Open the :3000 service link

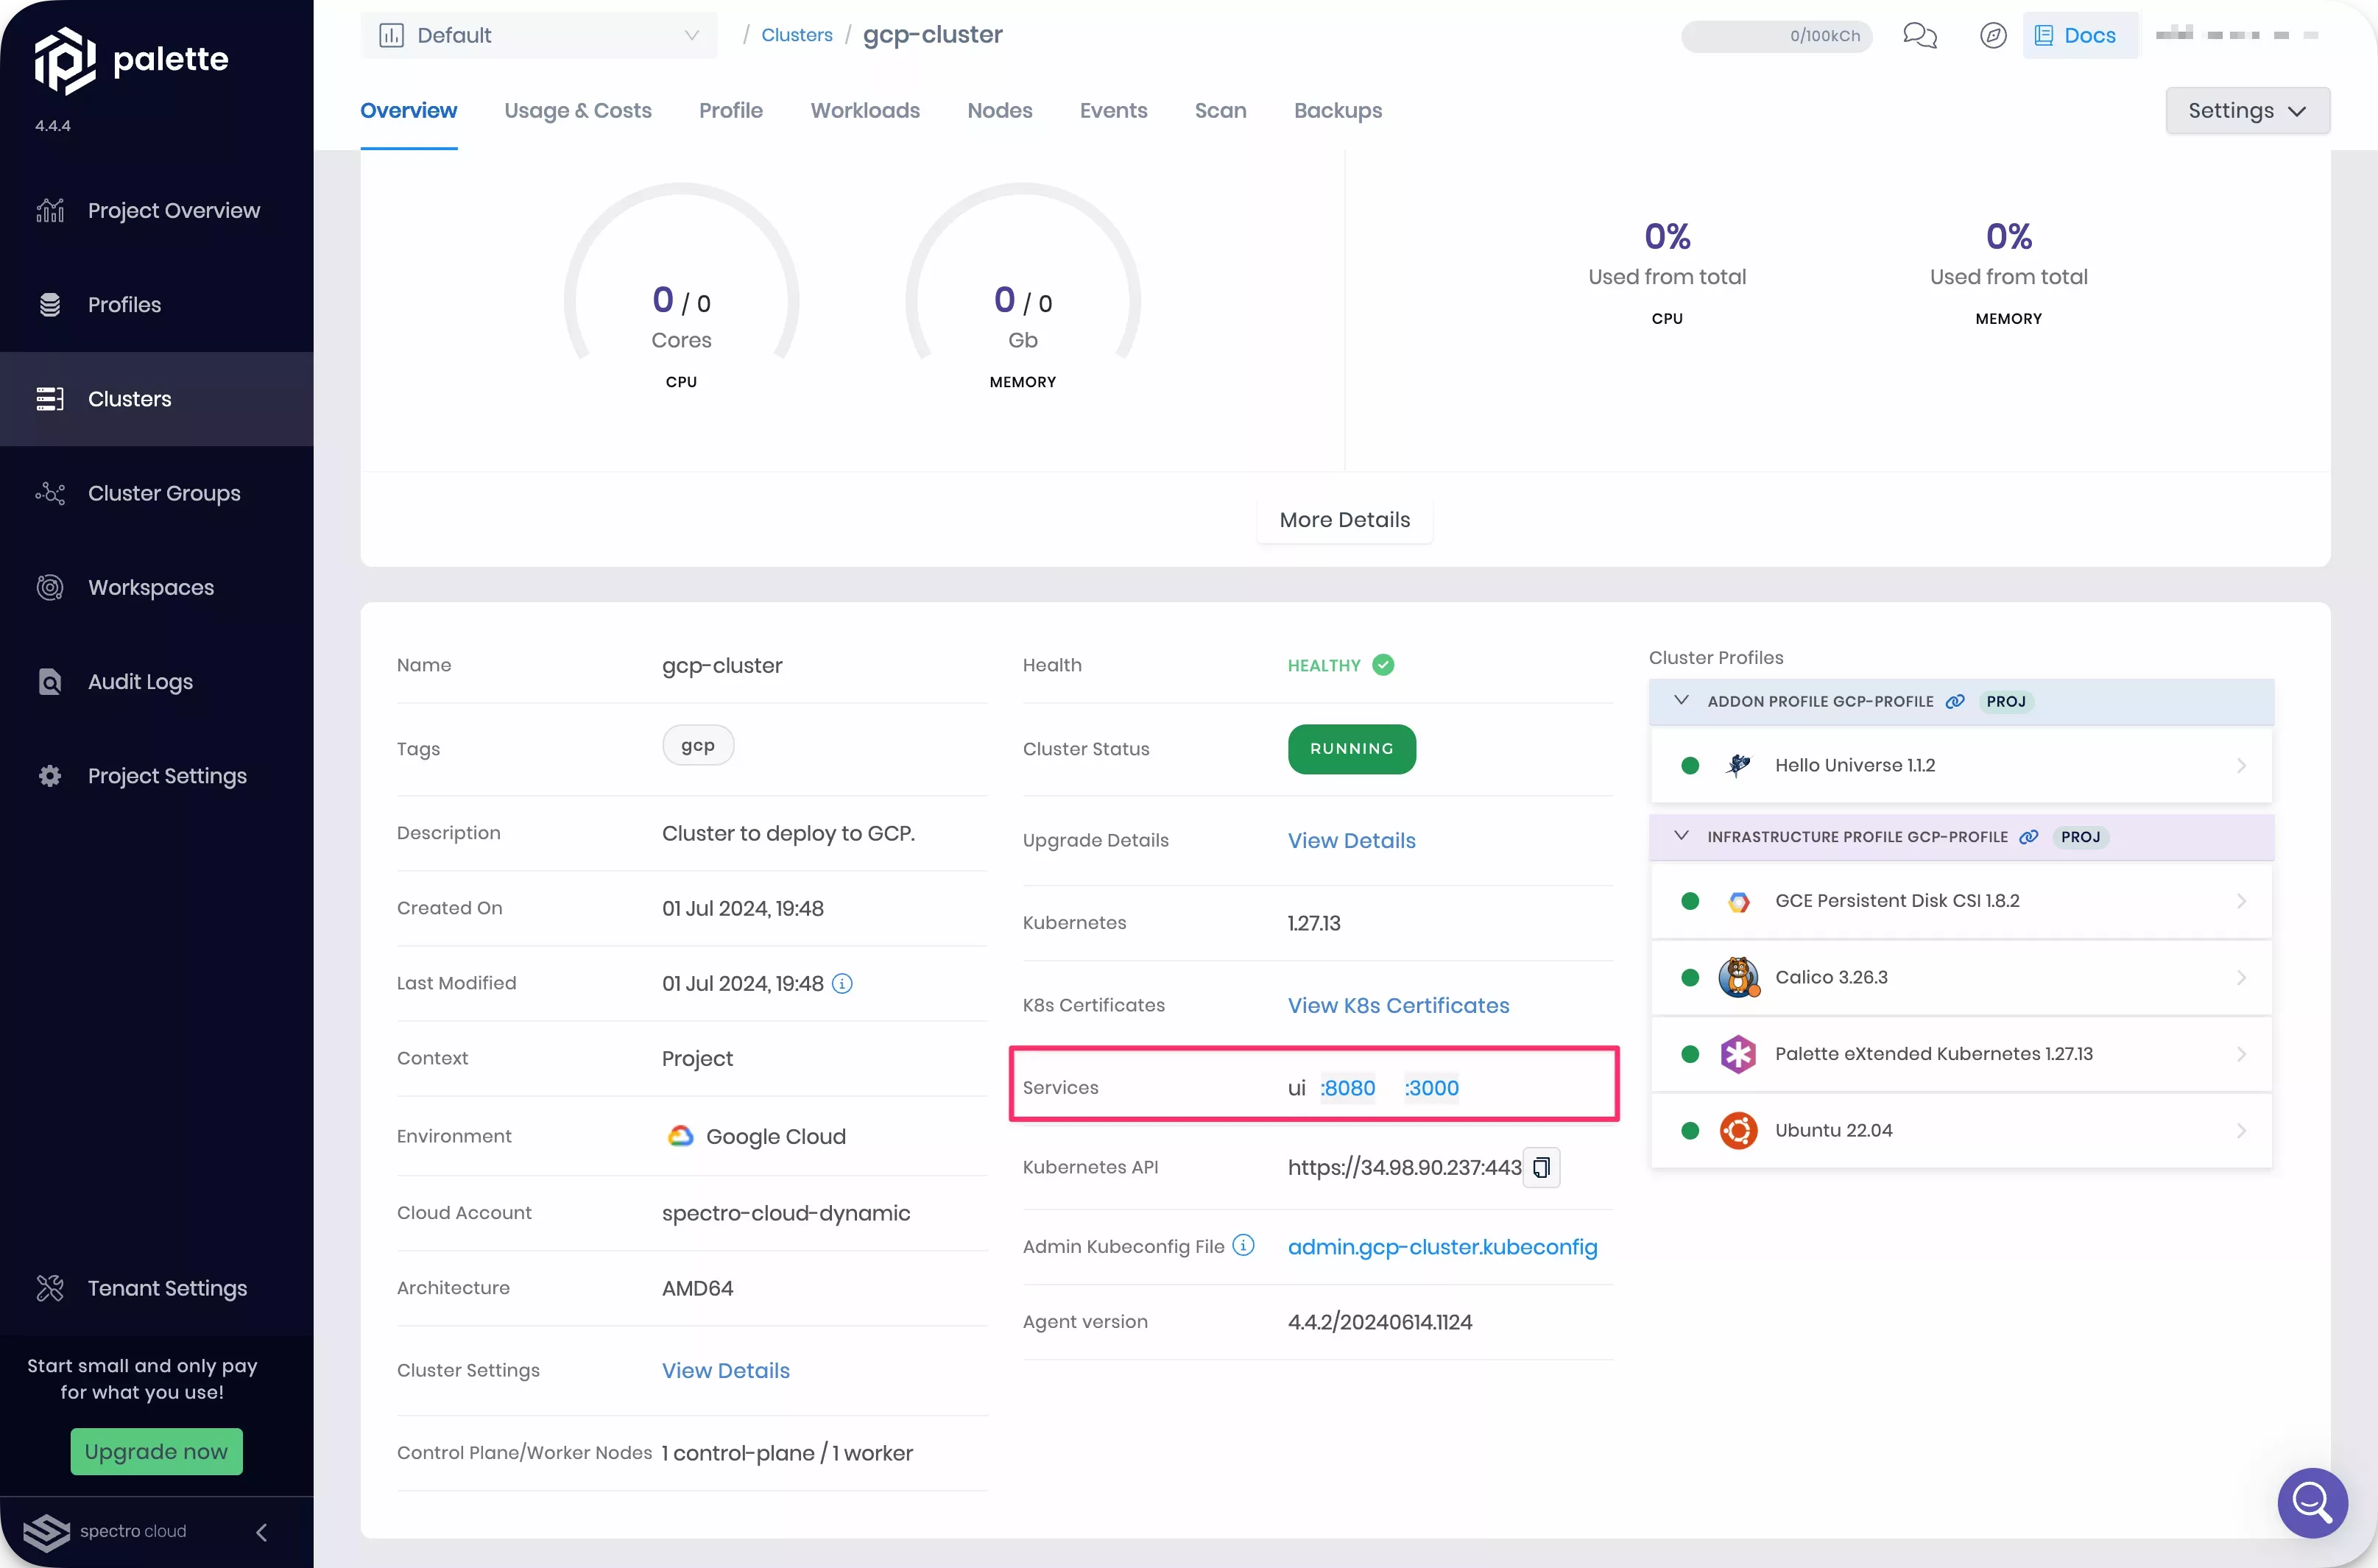(1431, 1088)
